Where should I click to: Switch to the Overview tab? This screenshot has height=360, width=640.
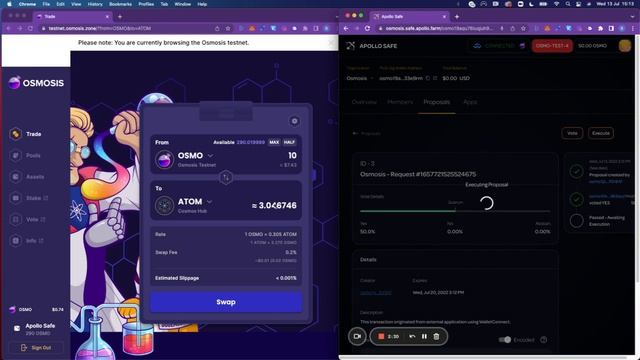pyautogui.click(x=364, y=102)
